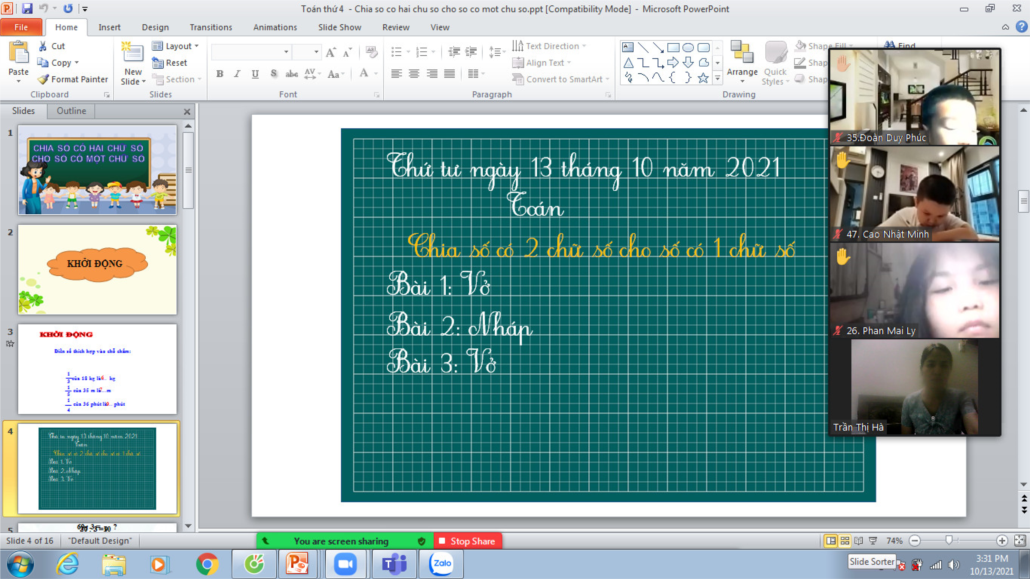Click the Save icon in quick access toolbar

click(x=27, y=9)
